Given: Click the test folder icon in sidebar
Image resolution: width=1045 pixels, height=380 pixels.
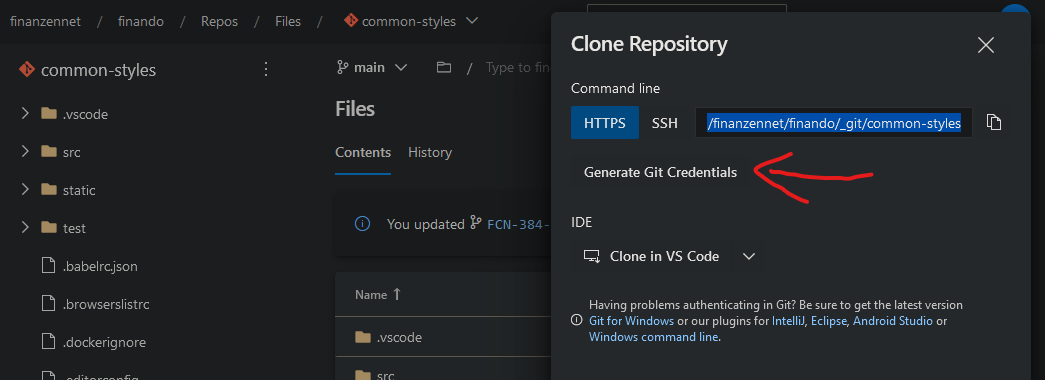Looking at the screenshot, I should (49, 227).
